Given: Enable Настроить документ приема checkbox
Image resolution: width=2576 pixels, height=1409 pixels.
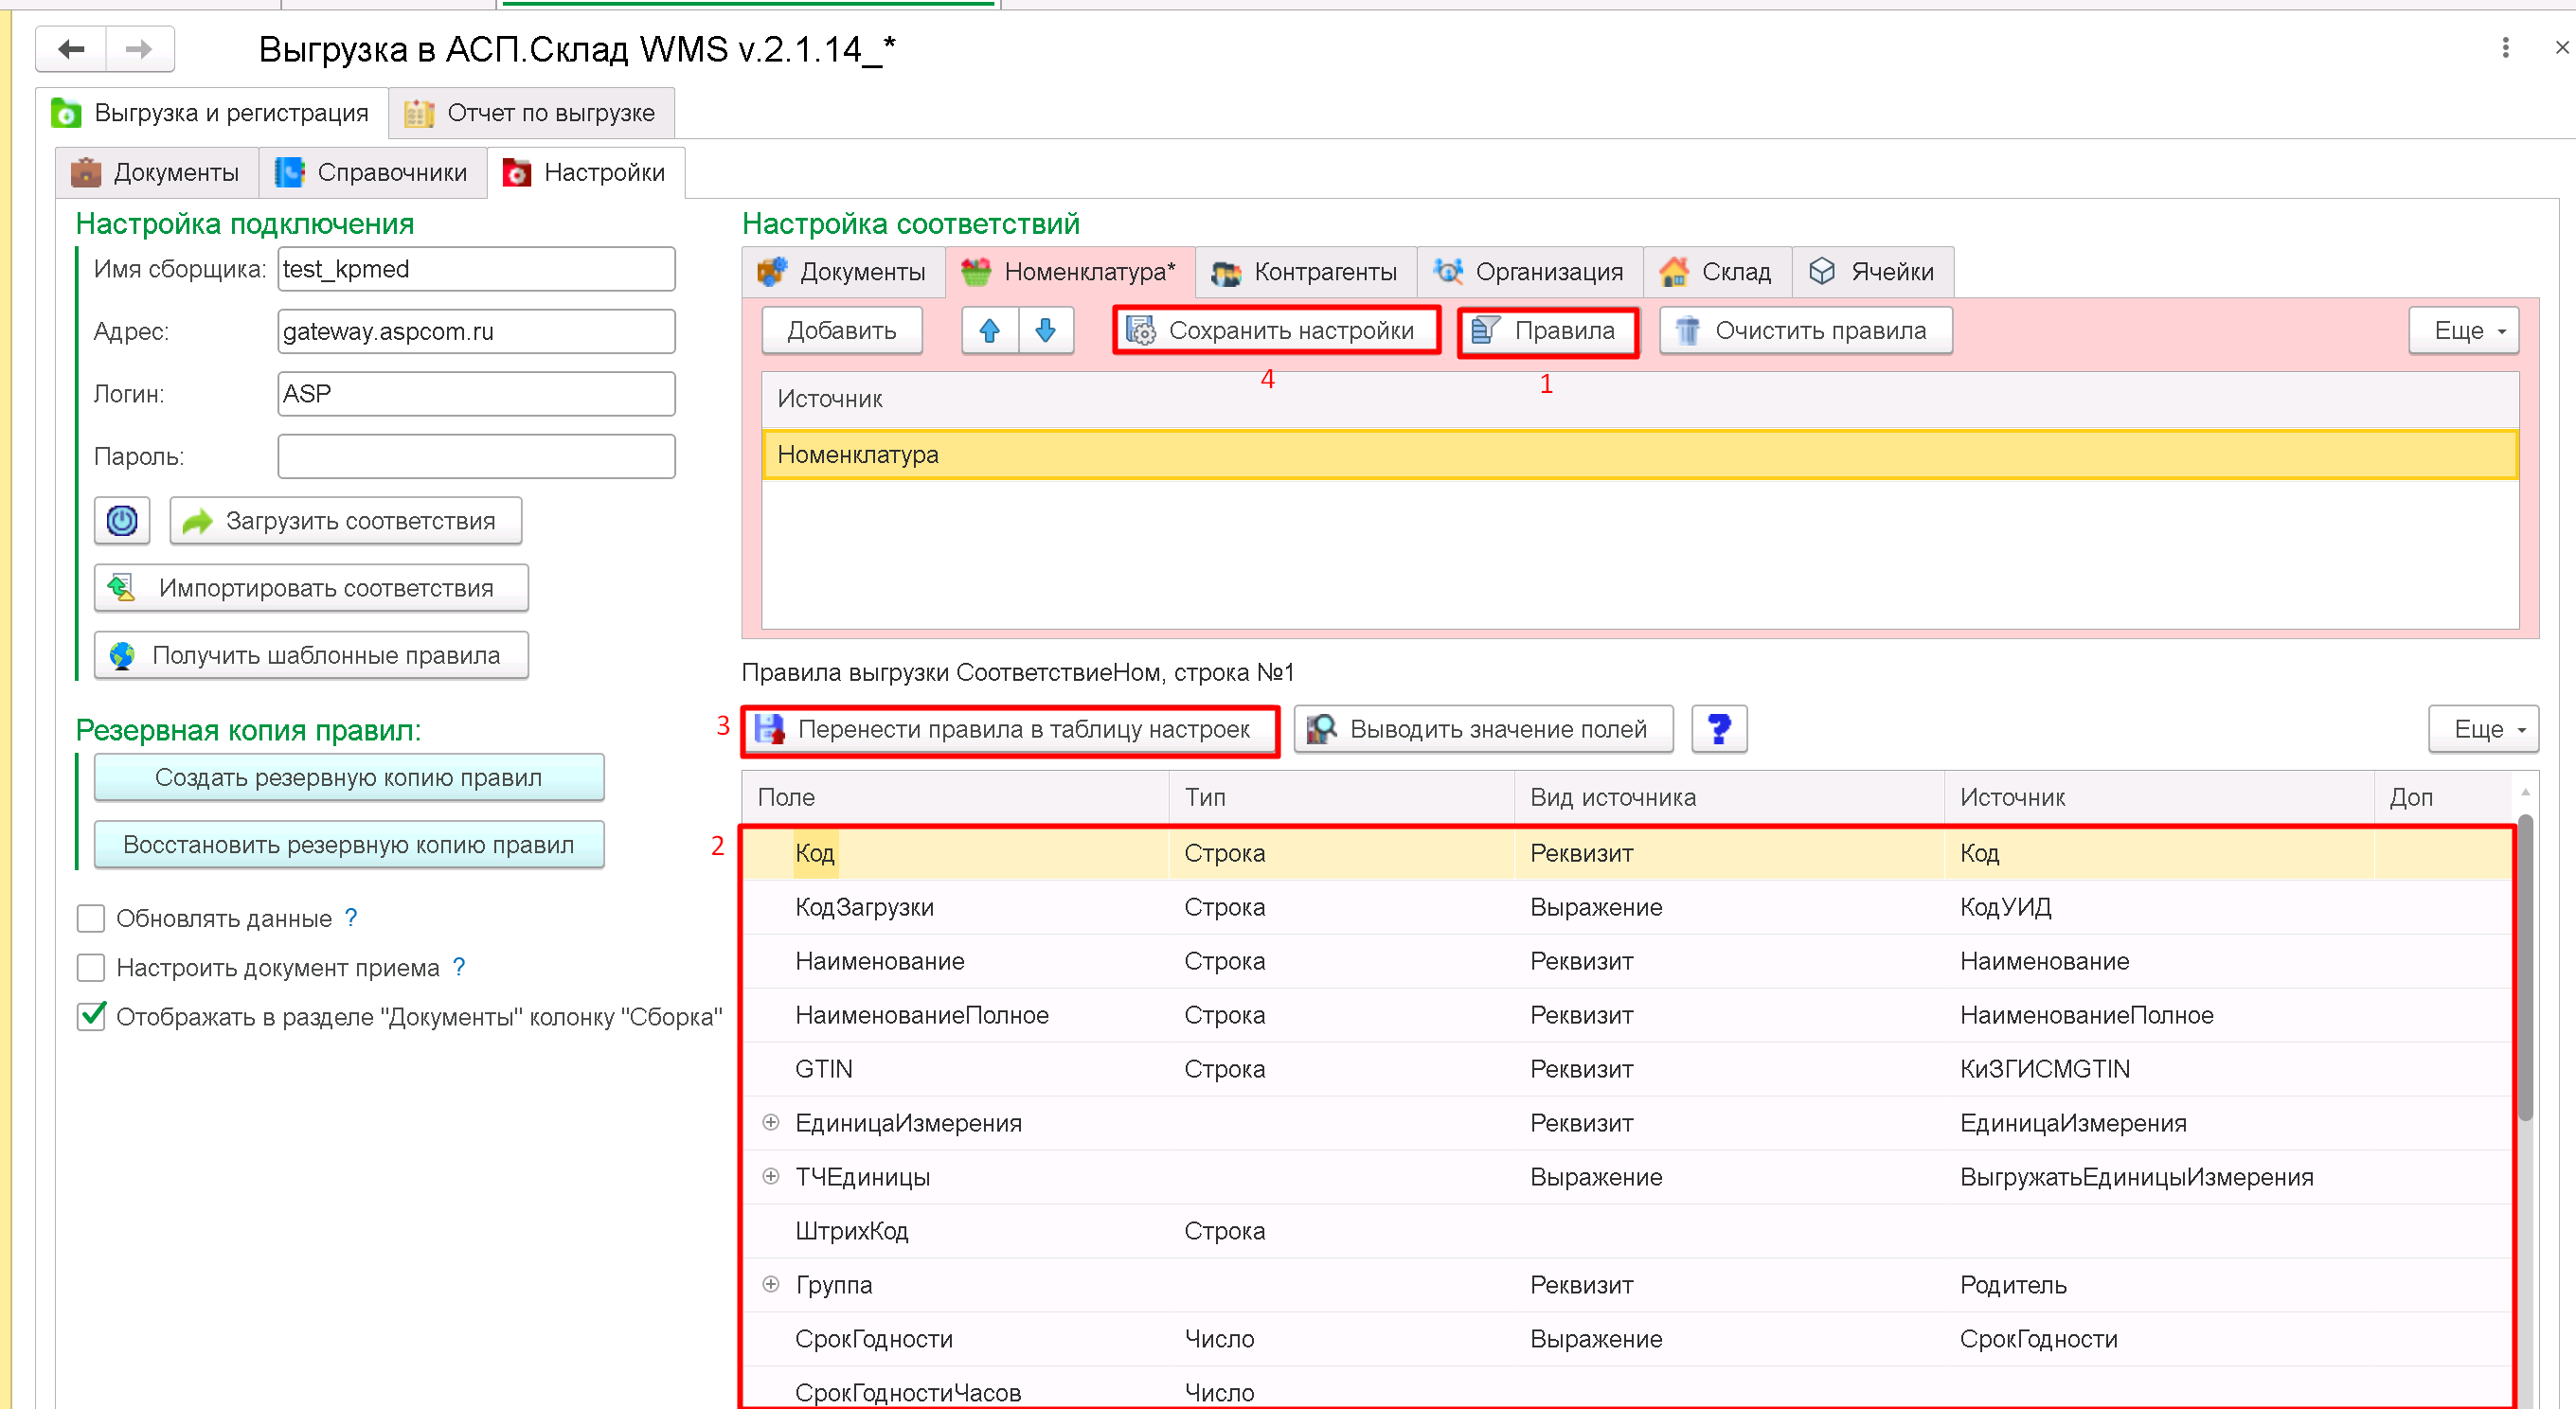Looking at the screenshot, I should [x=91, y=967].
